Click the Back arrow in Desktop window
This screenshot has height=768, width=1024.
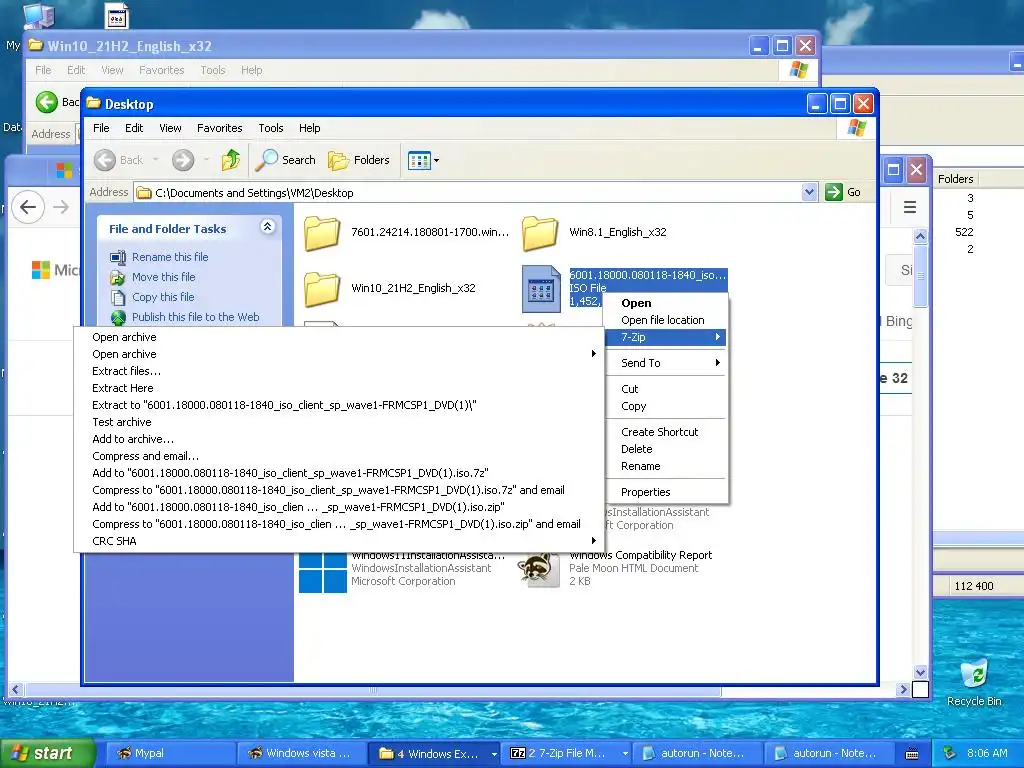(104, 160)
